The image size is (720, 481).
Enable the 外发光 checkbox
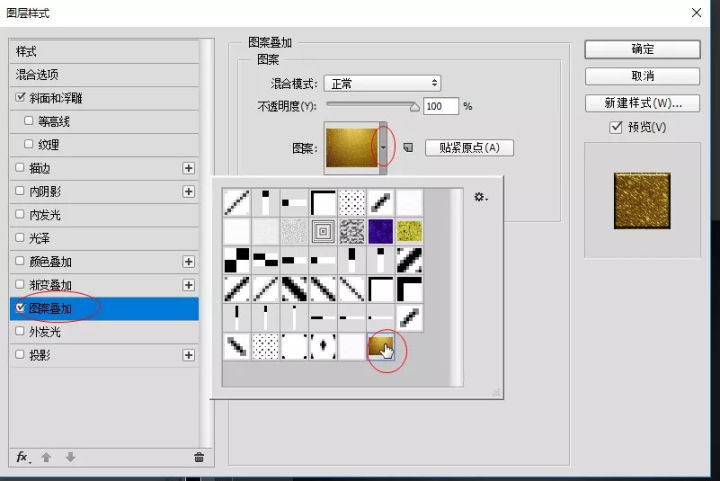click(22, 332)
